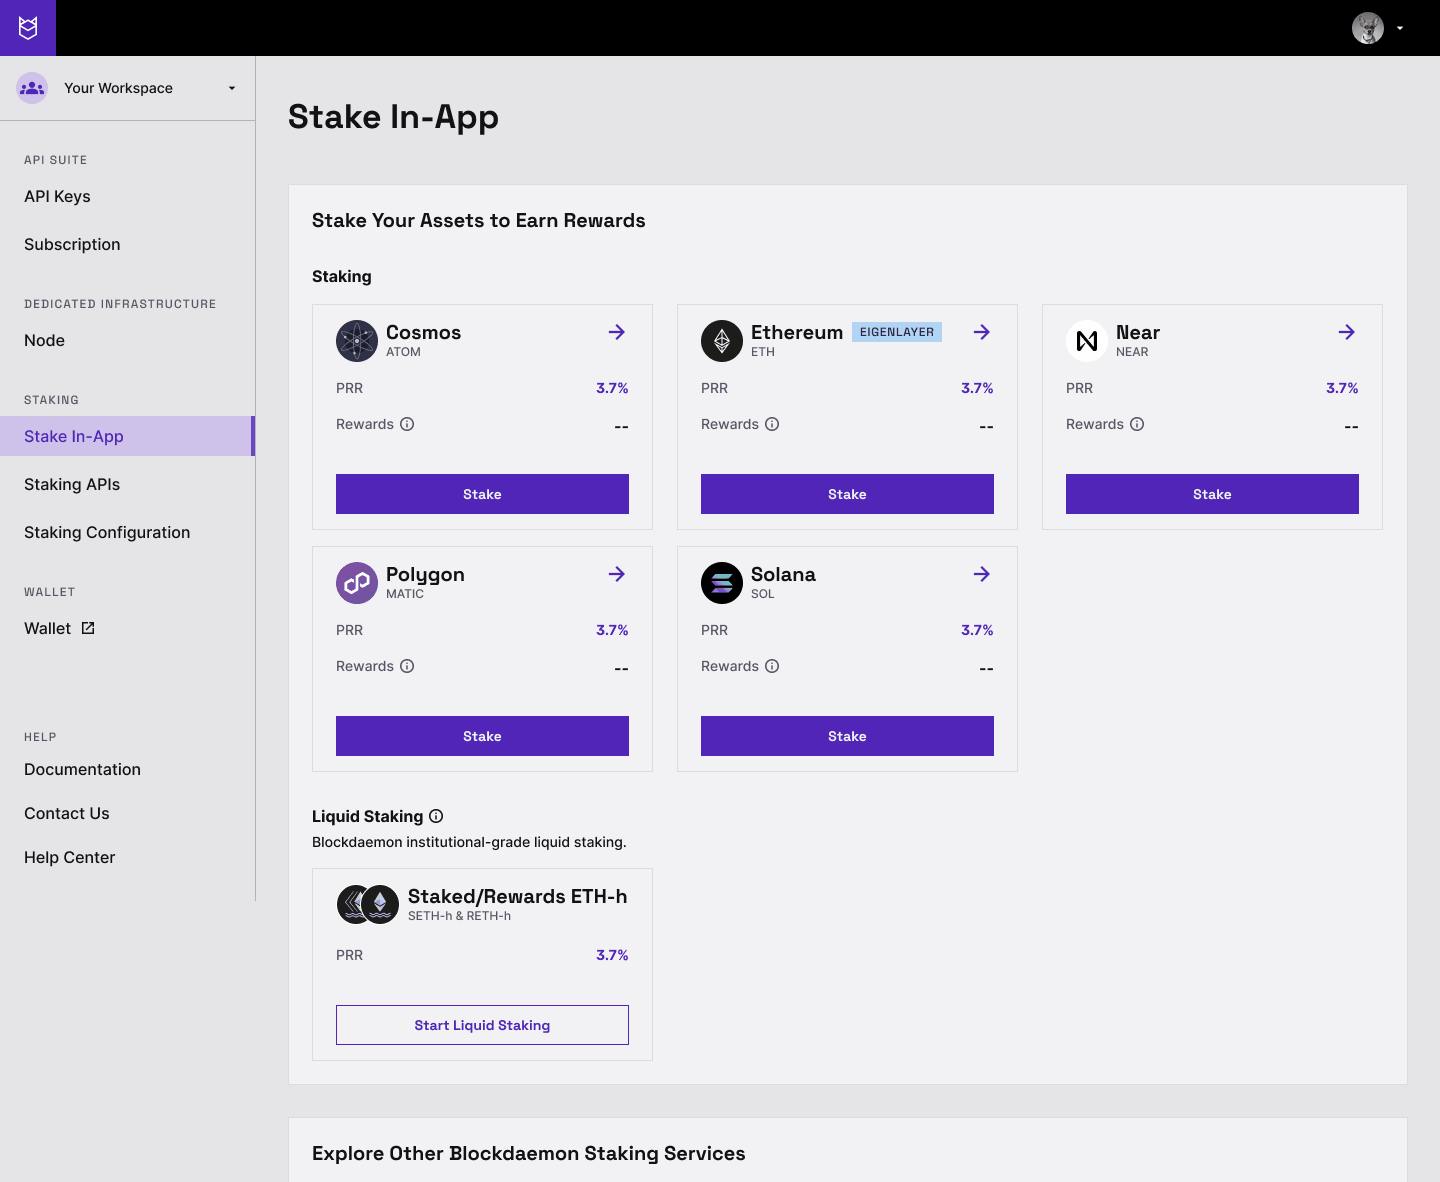The image size is (1440, 1182).
Task: Click Start Liquid Staking button
Action: pos(482,1025)
